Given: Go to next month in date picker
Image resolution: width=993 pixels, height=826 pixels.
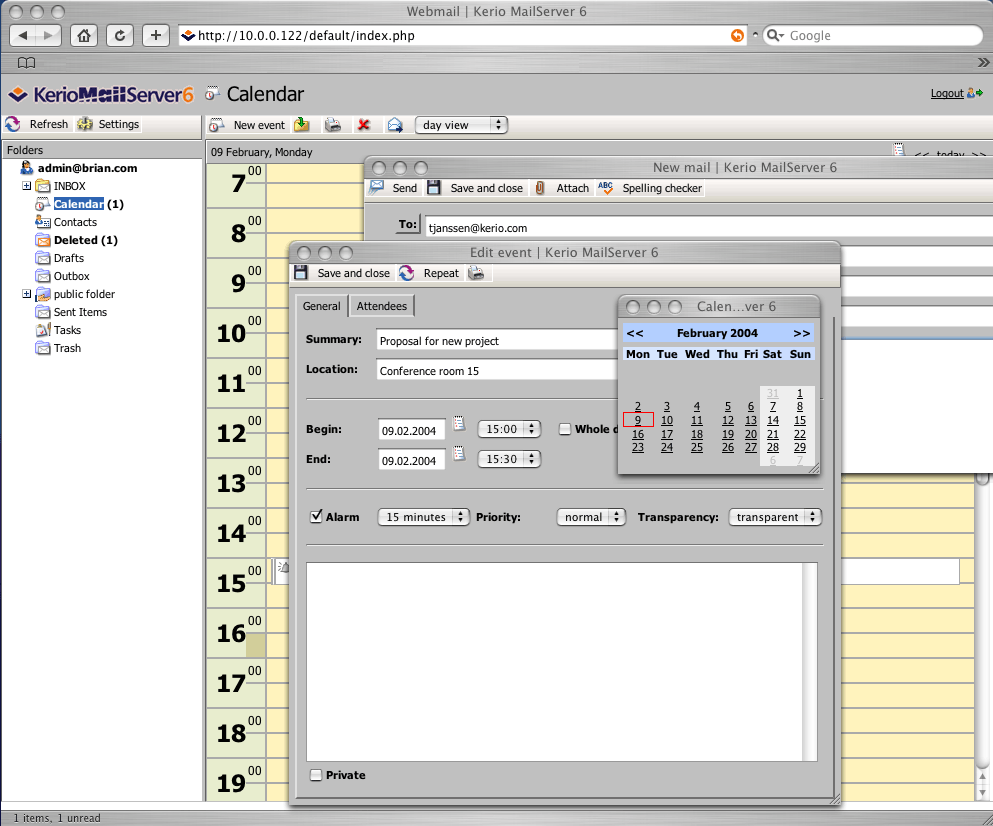Looking at the screenshot, I should pyautogui.click(x=801, y=333).
